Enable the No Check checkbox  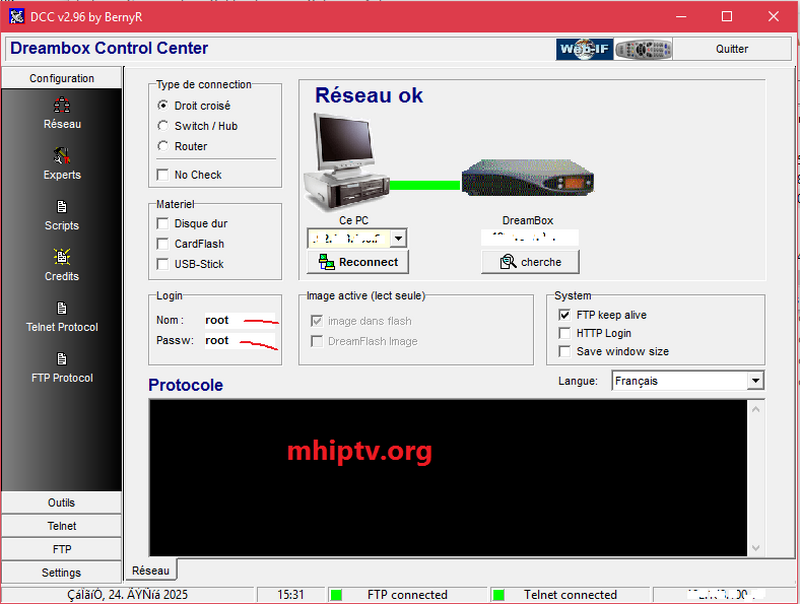click(163, 174)
